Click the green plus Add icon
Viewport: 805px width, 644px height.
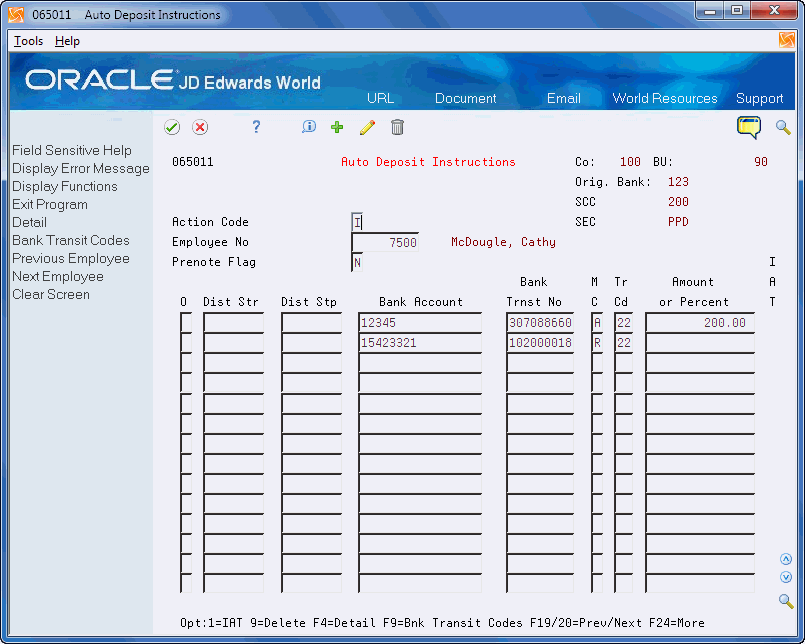point(337,127)
